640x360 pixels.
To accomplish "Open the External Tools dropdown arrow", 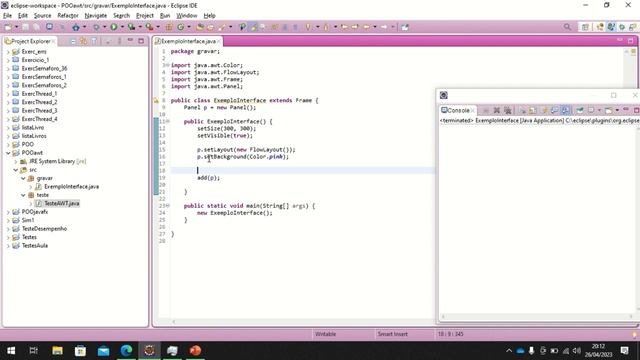I will pos(158,27).
